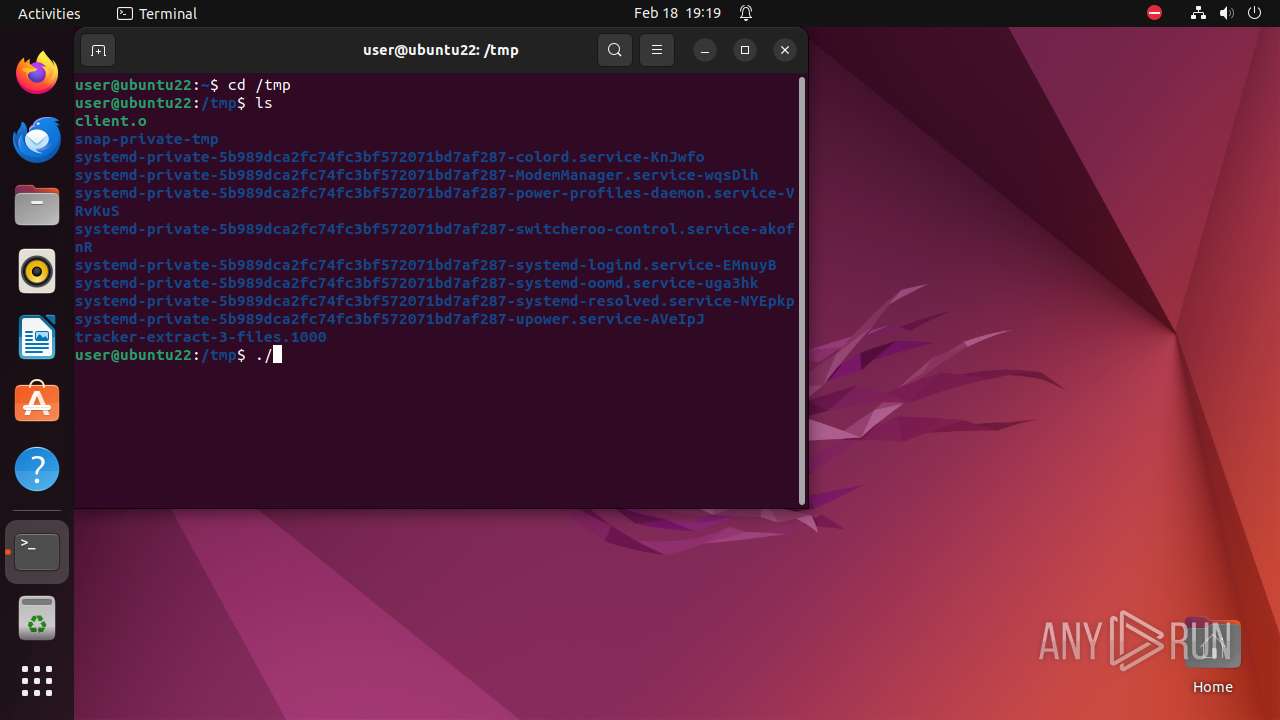Screen dimensions: 1280x720
Task: Click the ModemManager.service-wqsDlh directory line
Action: click(417, 175)
